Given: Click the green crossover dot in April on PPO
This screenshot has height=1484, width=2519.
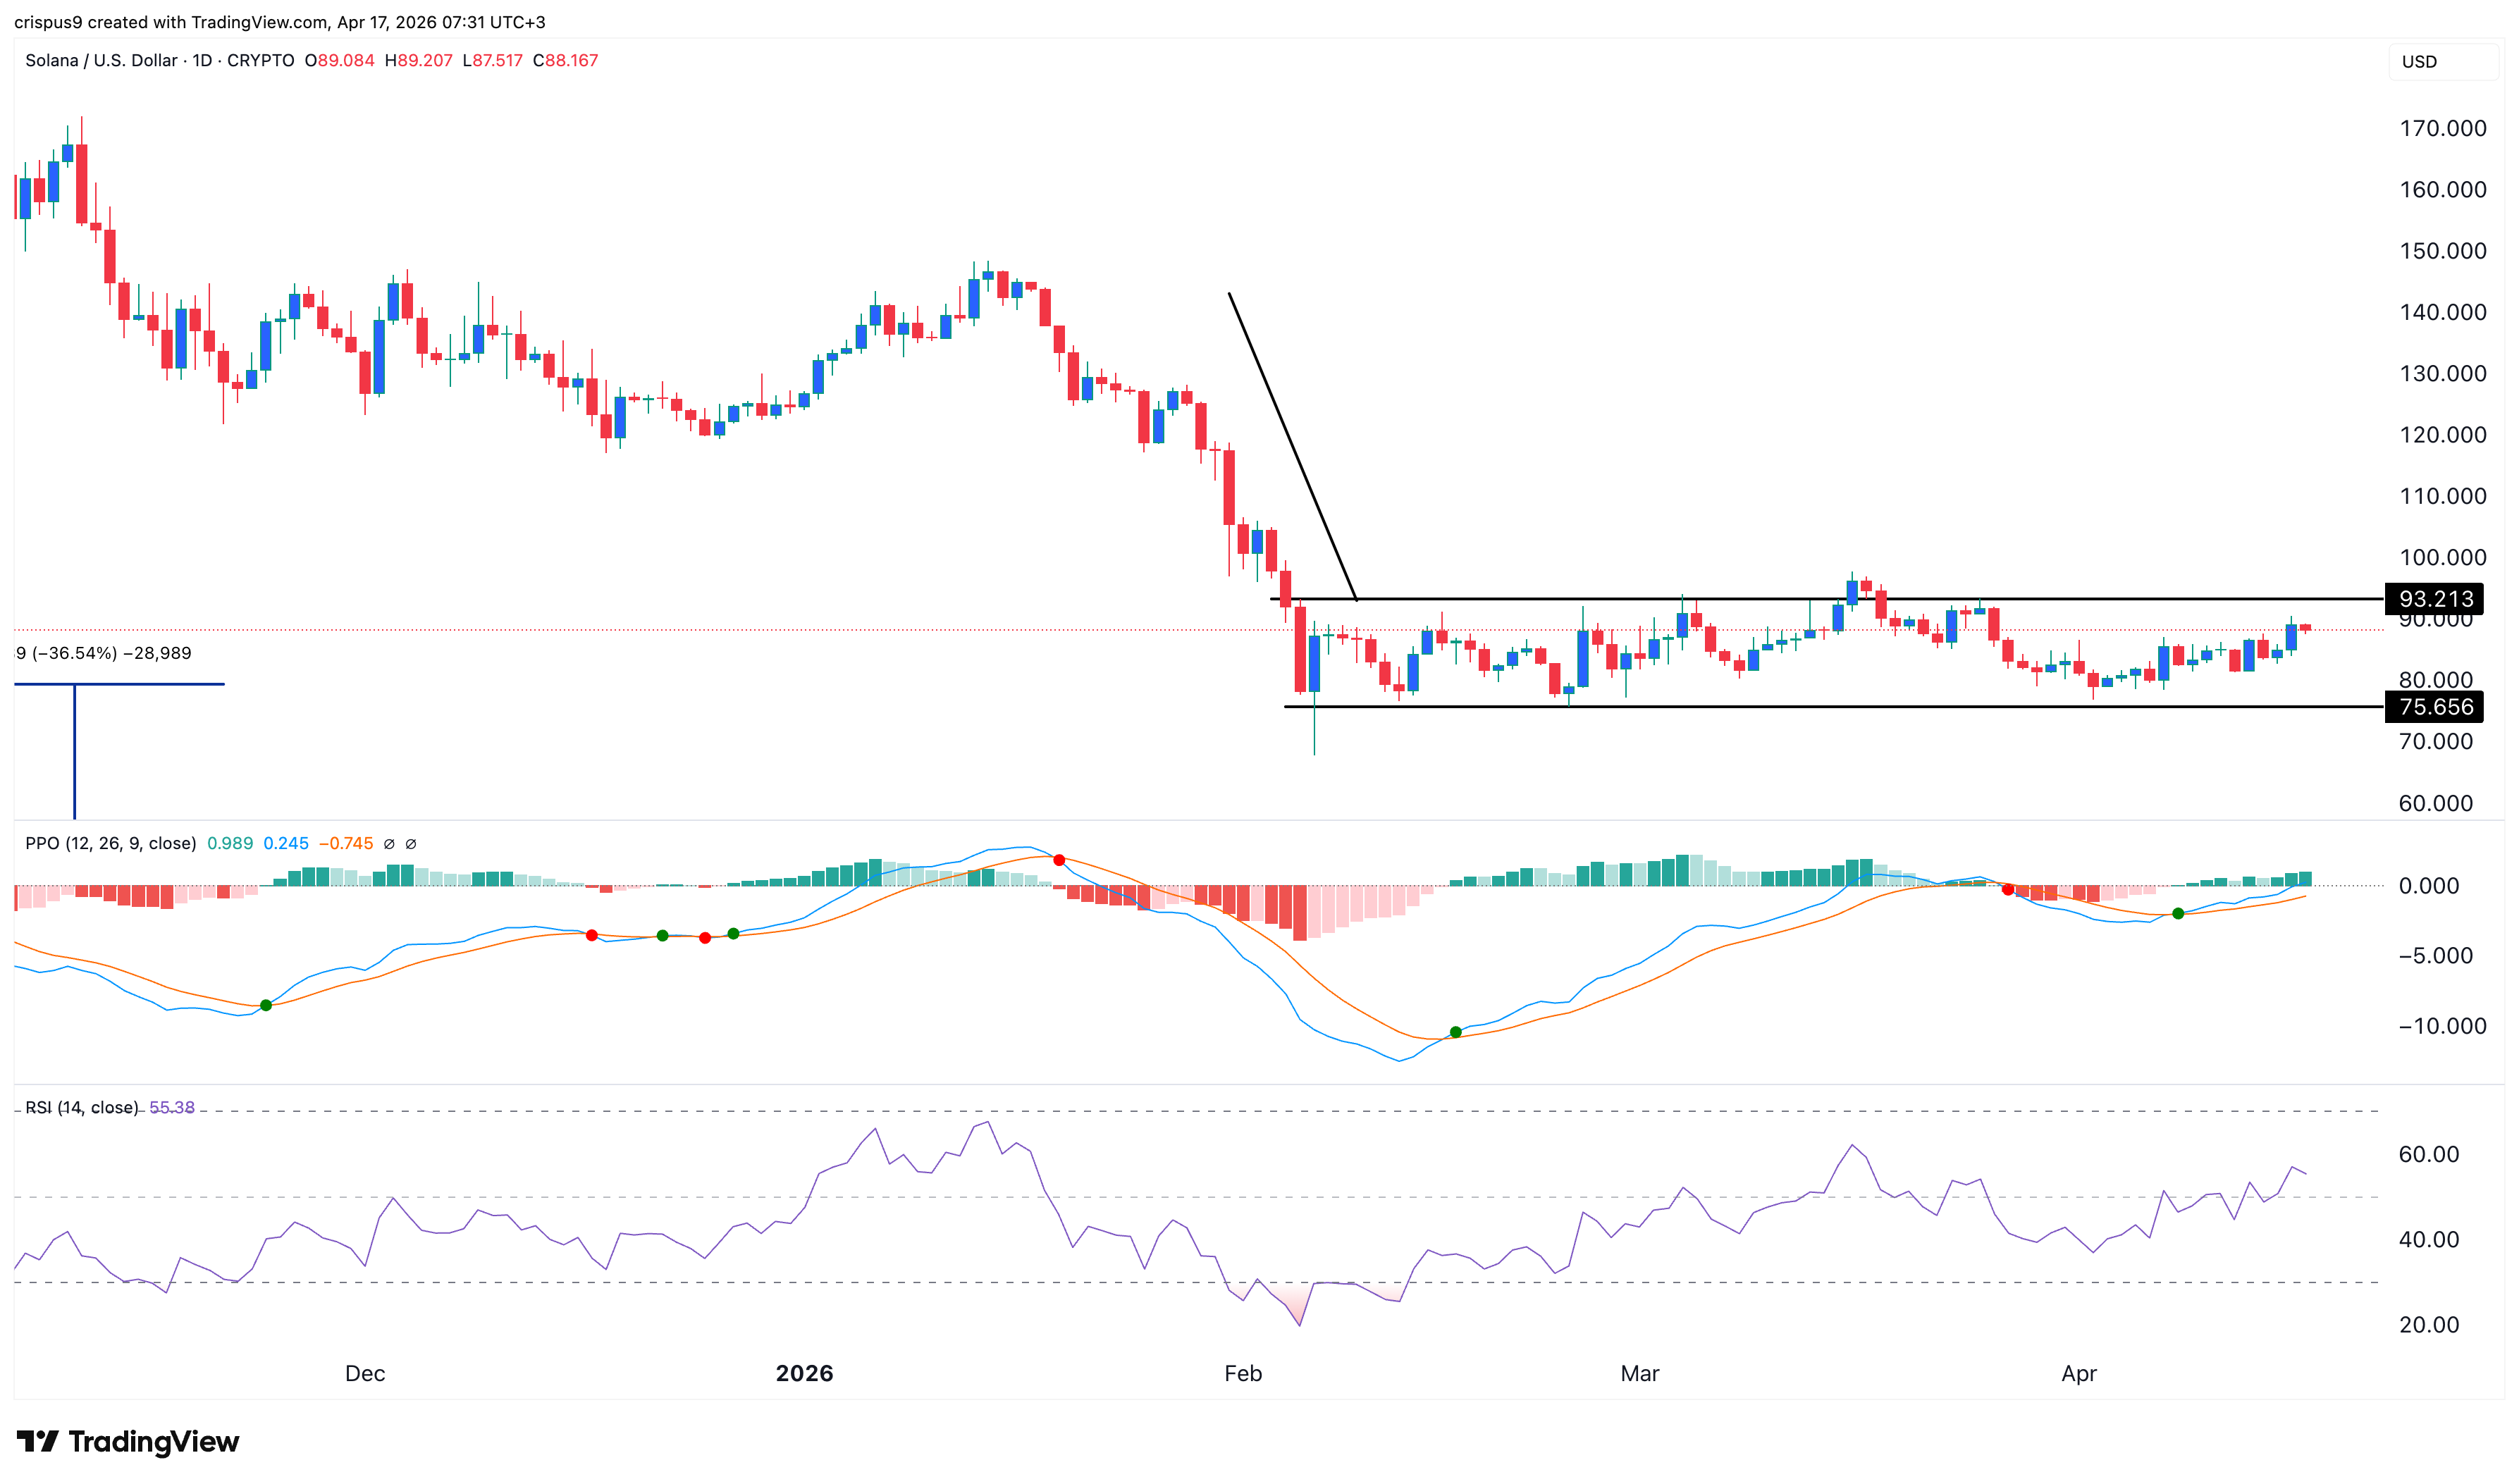Looking at the screenshot, I should click(x=2178, y=913).
